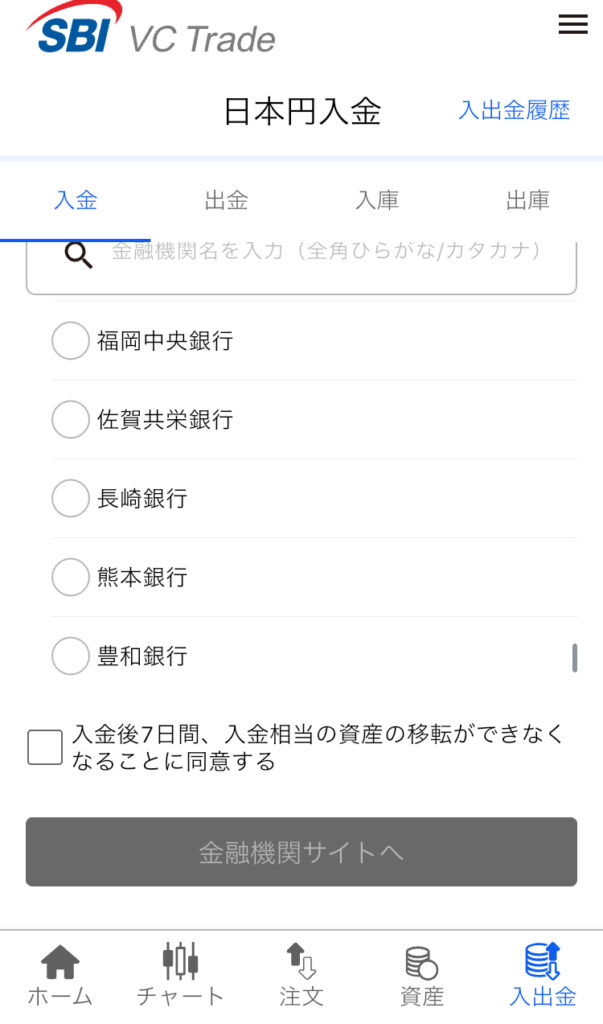Tick the 7-day transfer restriction agreement checkbox
The width and height of the screenshot is (603, 1024).
tap(45, 747)
